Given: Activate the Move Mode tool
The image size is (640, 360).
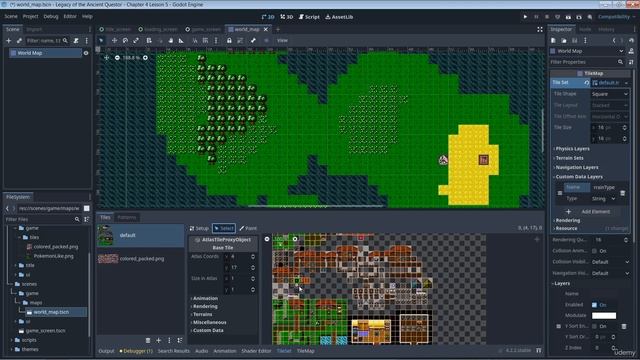Looking at the screenshot, I should [114, 40].
